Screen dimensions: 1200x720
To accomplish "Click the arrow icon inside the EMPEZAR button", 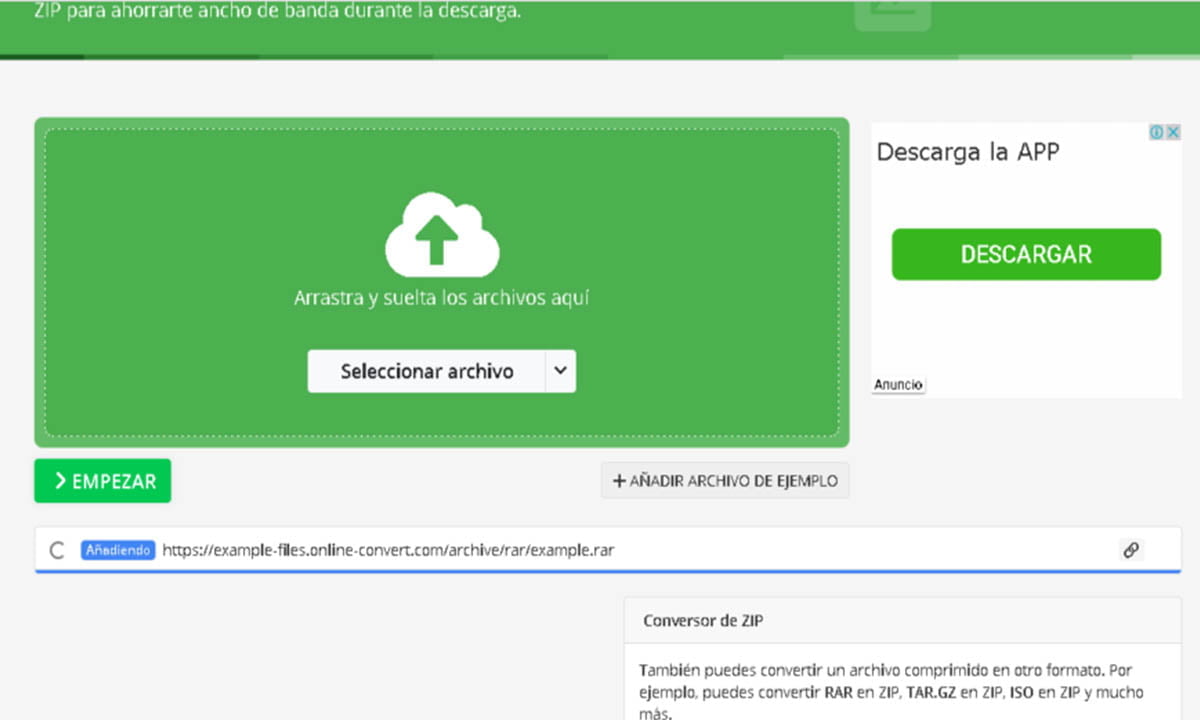I will (x=60, y=480).
